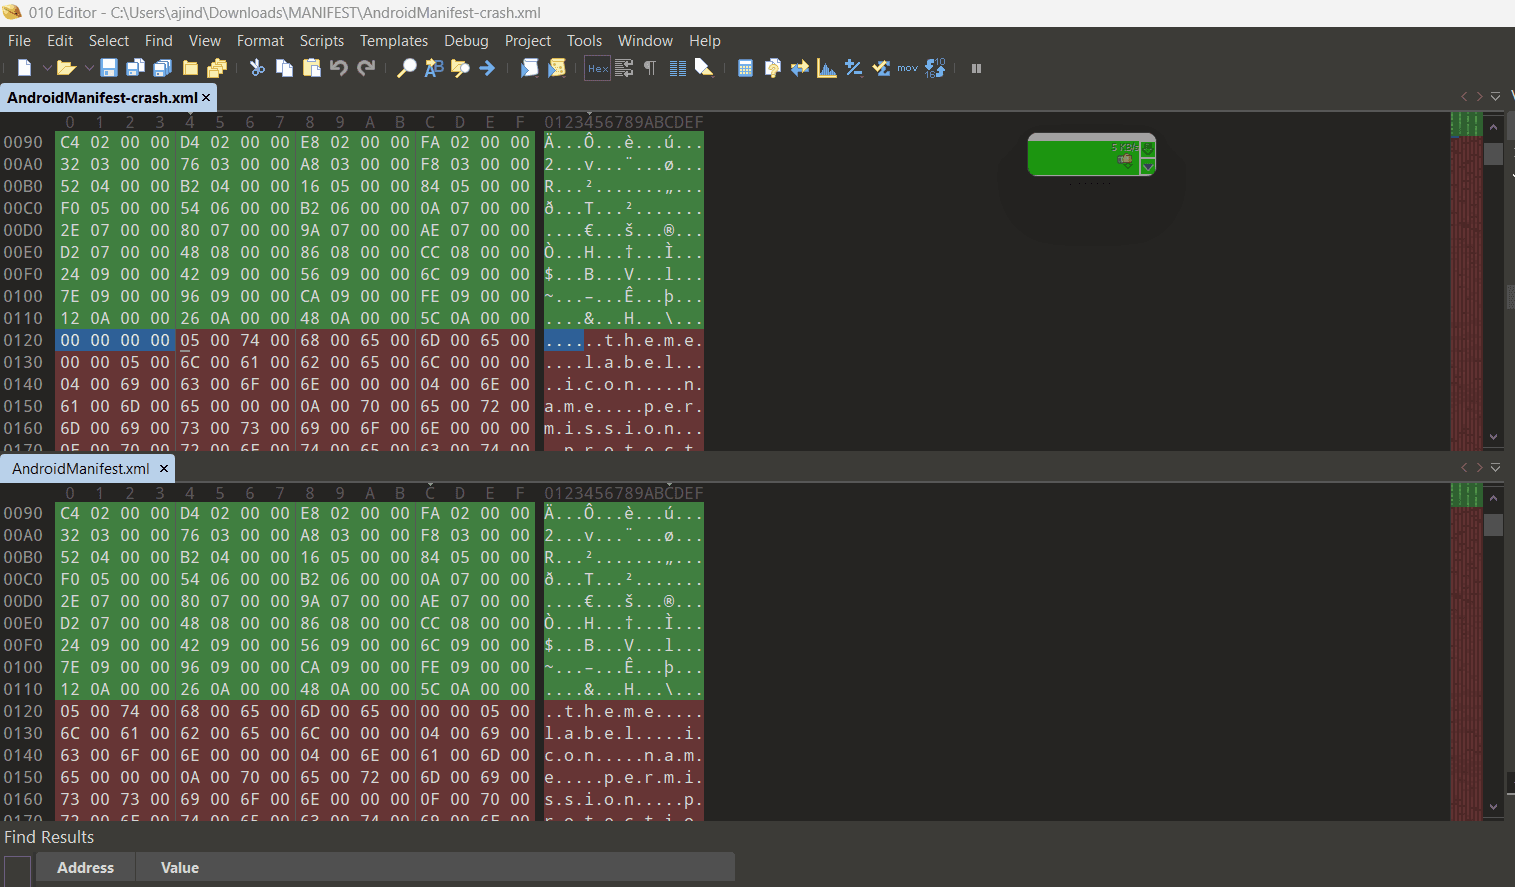This screenshot has height=887, width=1515.
Task: Open the Templates menu
Action: (393, 41)
